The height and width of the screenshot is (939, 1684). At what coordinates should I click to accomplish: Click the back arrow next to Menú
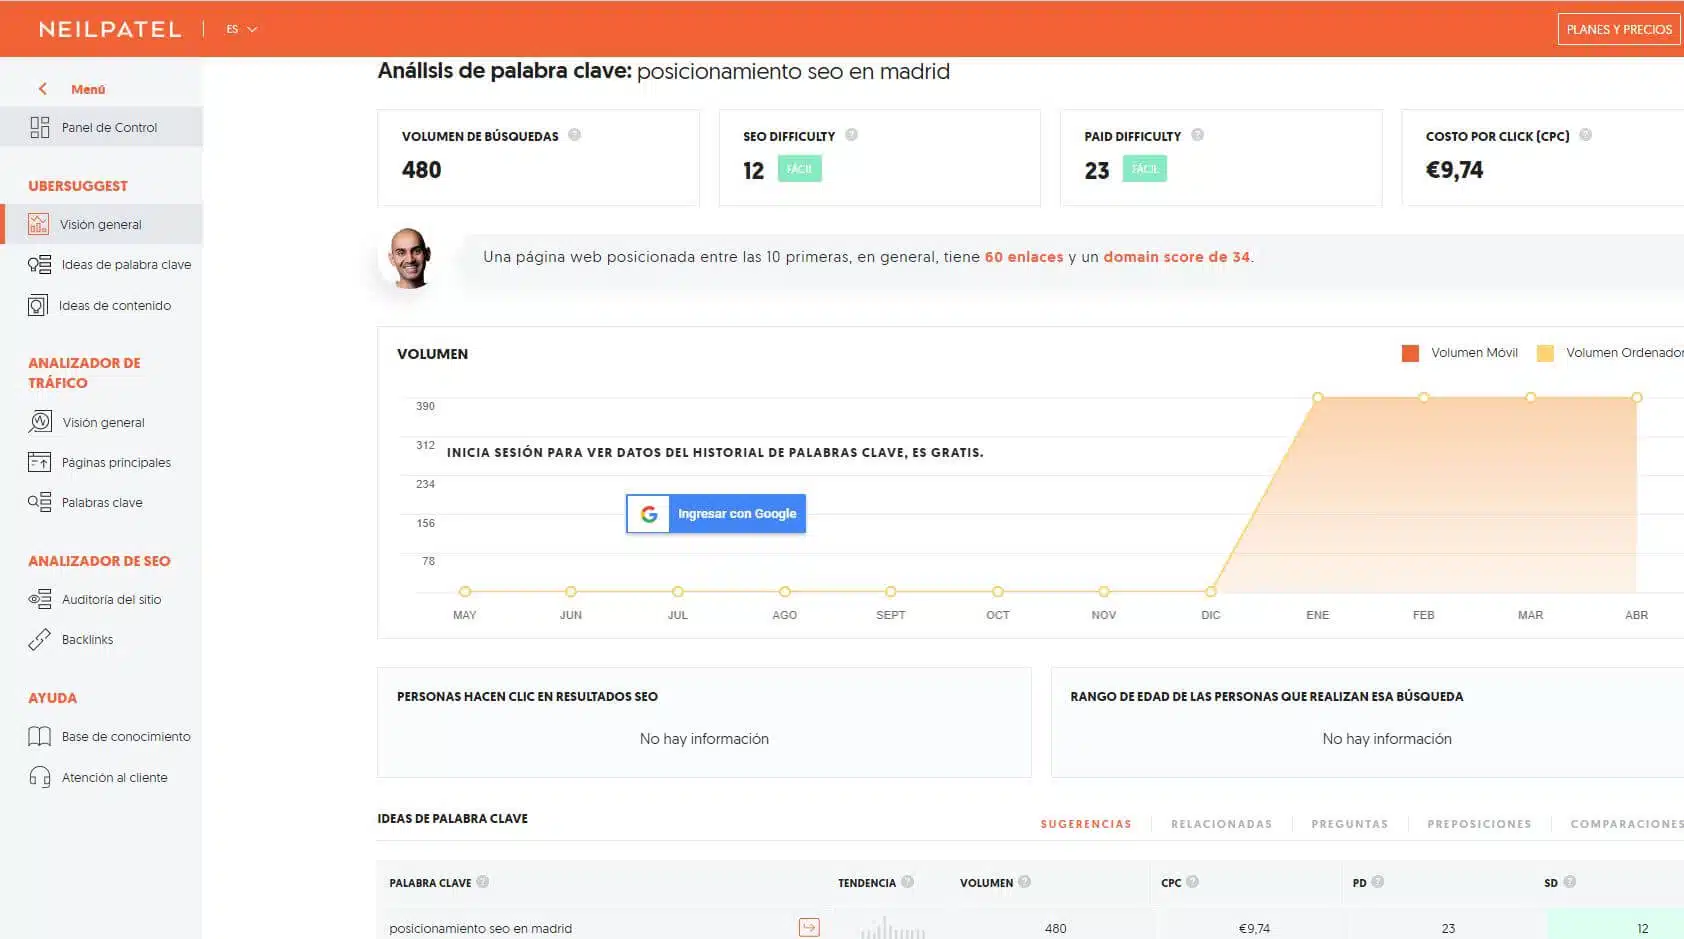pos(43,89)
